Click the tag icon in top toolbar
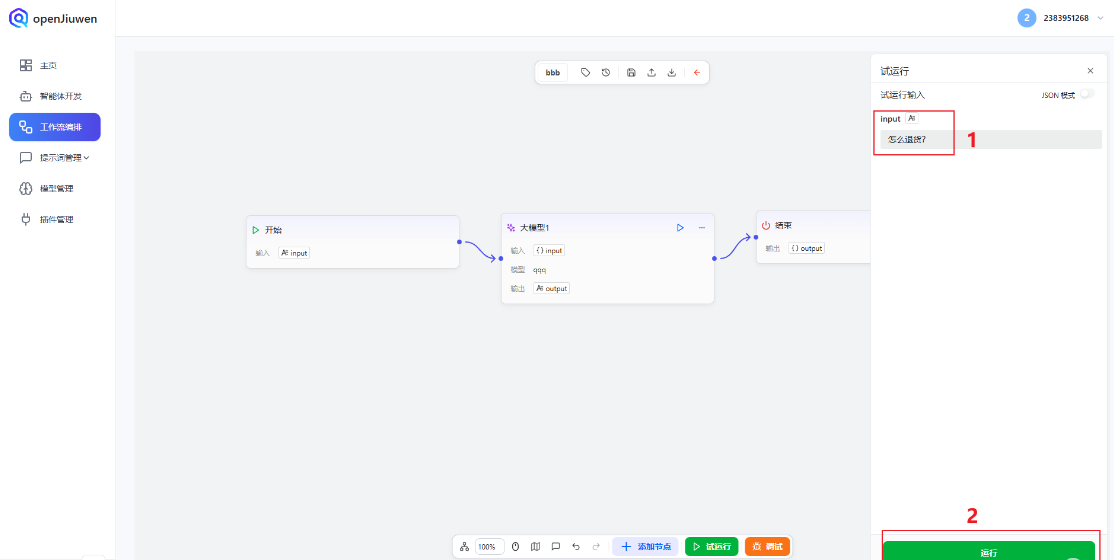 [x=585, y=72]
